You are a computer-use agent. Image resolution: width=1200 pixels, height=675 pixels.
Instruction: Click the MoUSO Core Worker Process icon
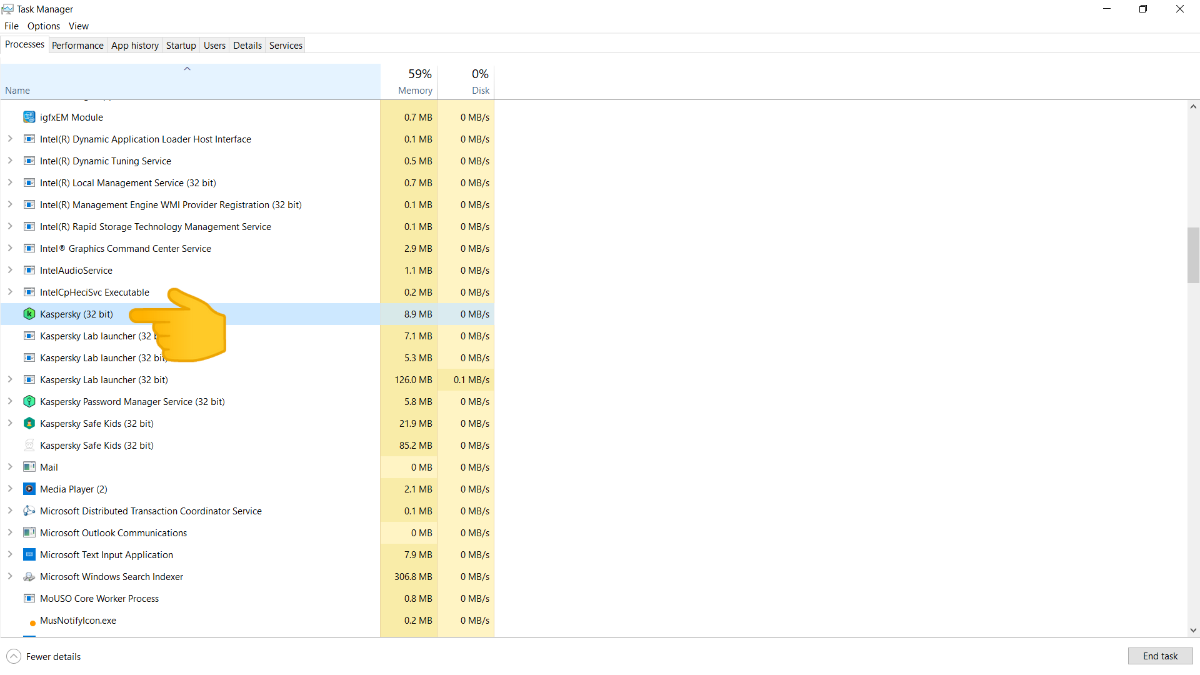(29, 599)
